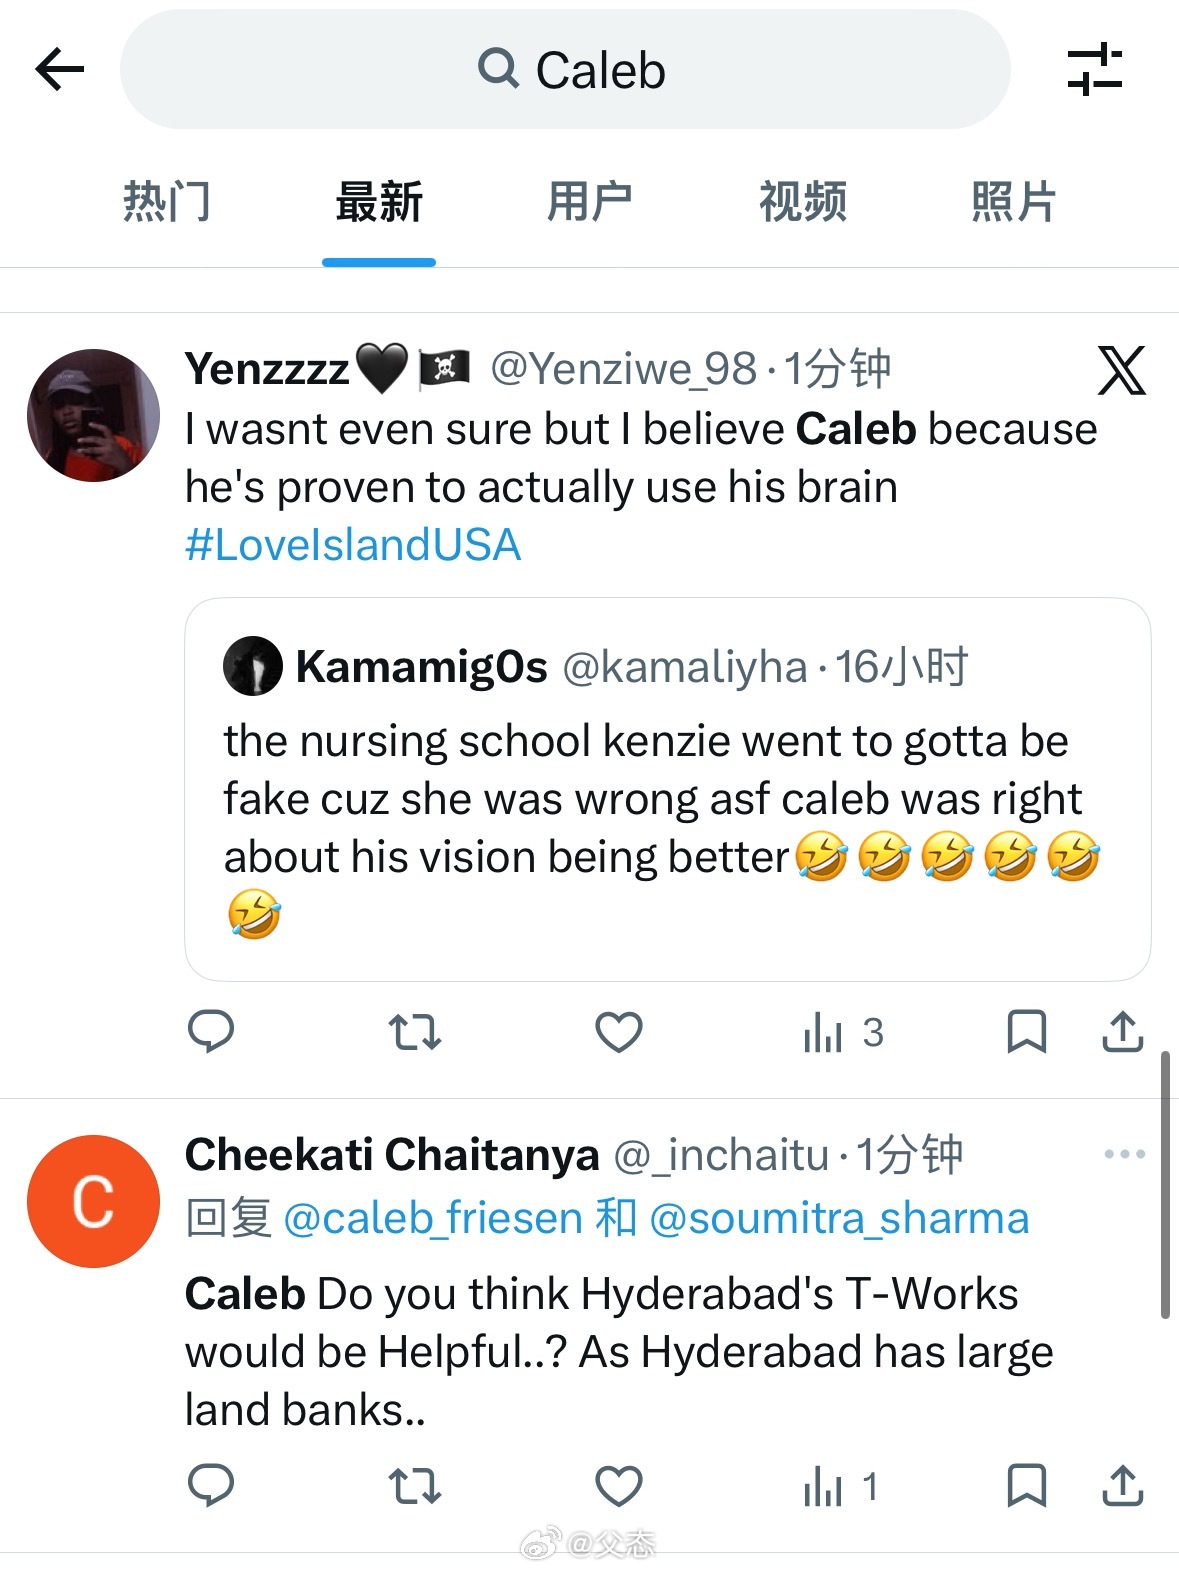Image resolution: width=1179 pixels, height=1572 pixels.
Task: Bookmark Cheekati Chaitanya's reply
Action: click(1026, 1486)
